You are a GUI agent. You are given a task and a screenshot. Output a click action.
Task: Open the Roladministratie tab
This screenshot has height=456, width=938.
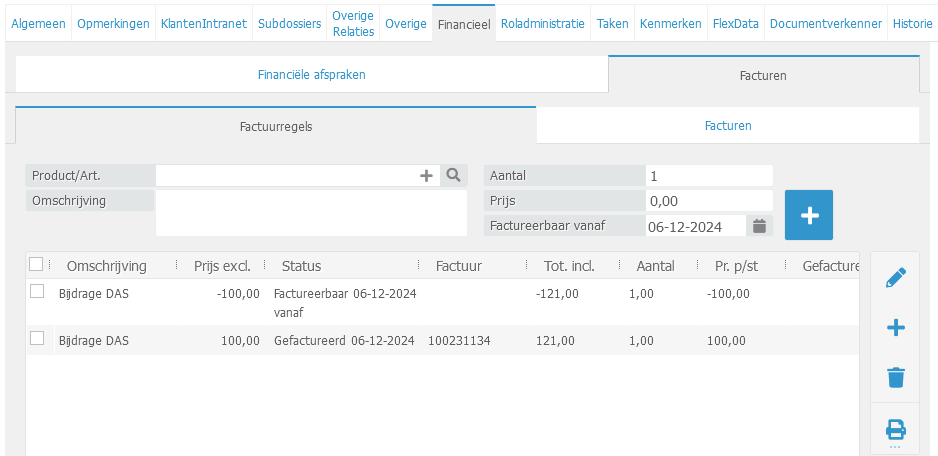pyautogui.click(x=543, y=24)
